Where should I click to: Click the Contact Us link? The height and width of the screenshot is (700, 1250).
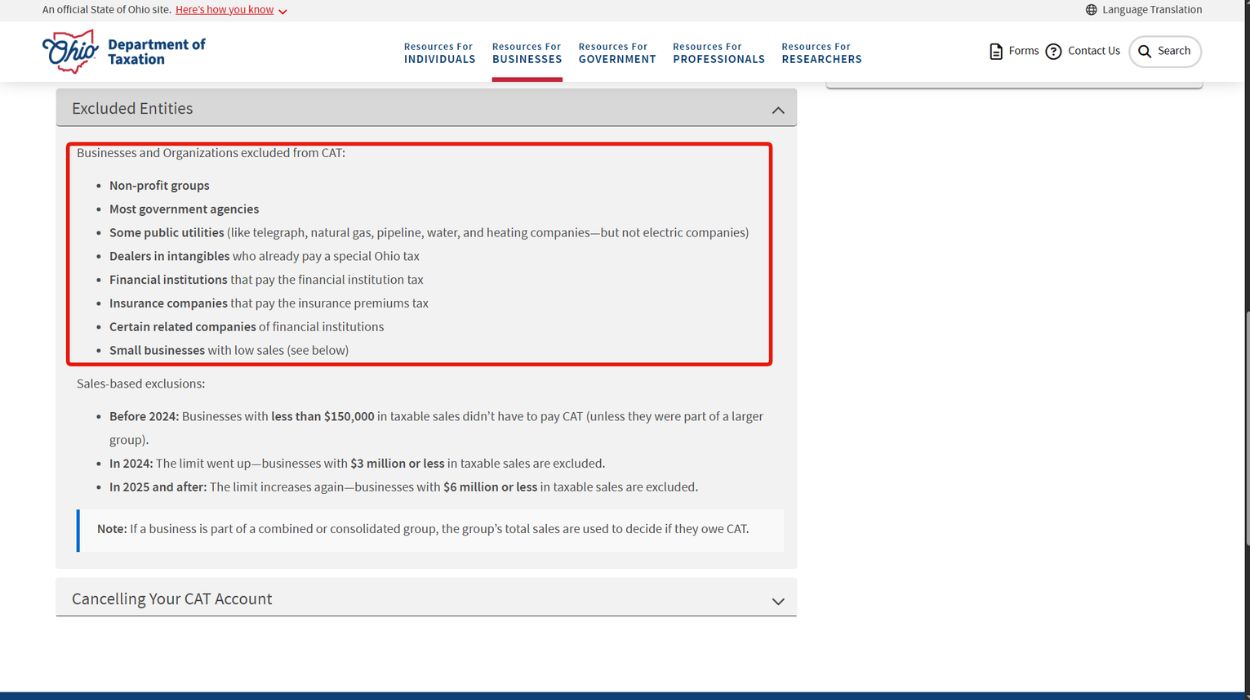click(x=1093, y=51)
